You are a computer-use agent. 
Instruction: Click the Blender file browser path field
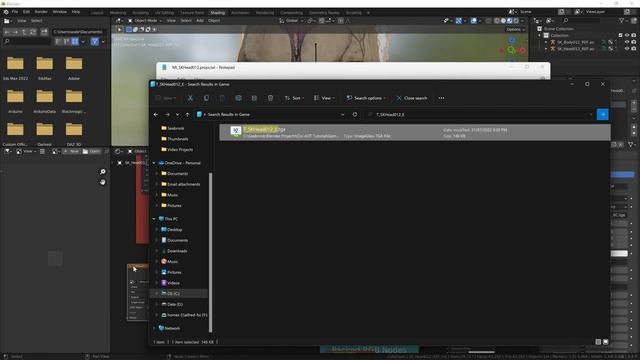[x=79, y=31]
